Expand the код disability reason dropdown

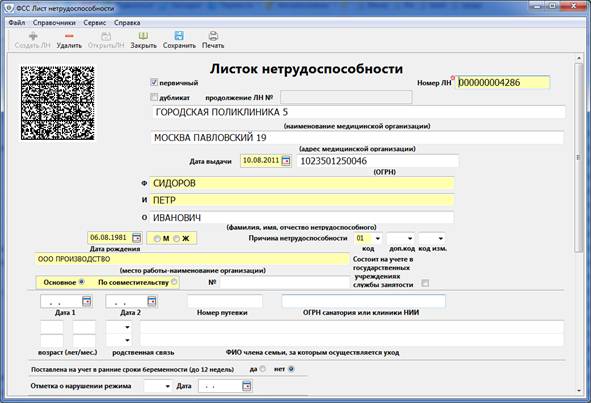(378, 238)
